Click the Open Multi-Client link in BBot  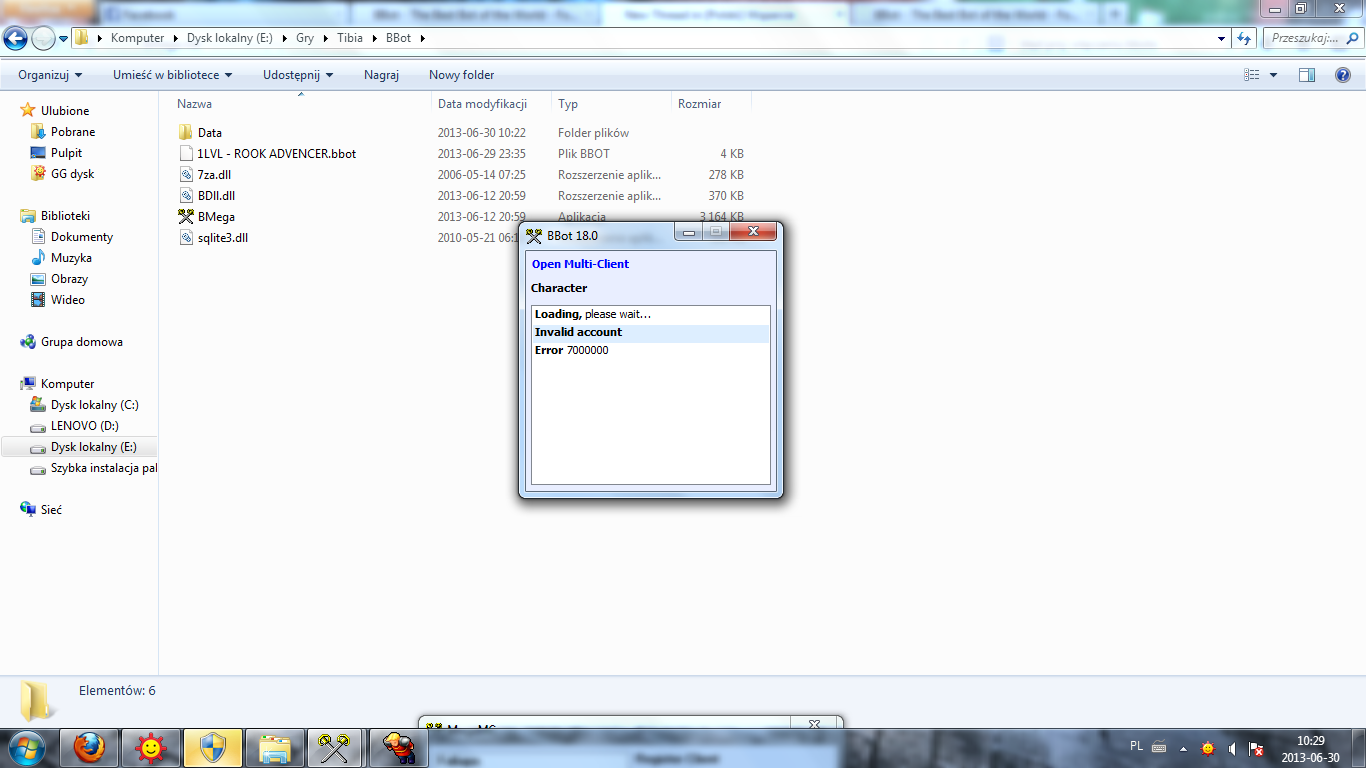[580, 264]
